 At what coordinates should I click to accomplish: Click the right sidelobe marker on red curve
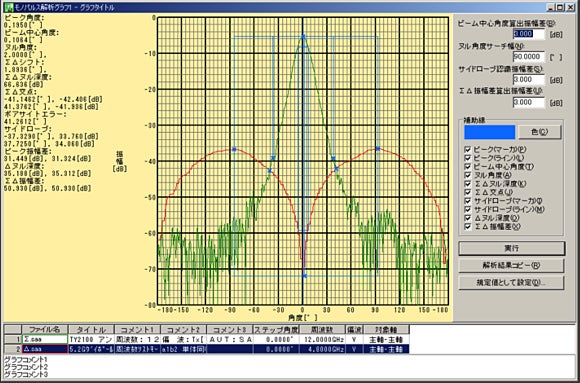(x=378, y=148)
